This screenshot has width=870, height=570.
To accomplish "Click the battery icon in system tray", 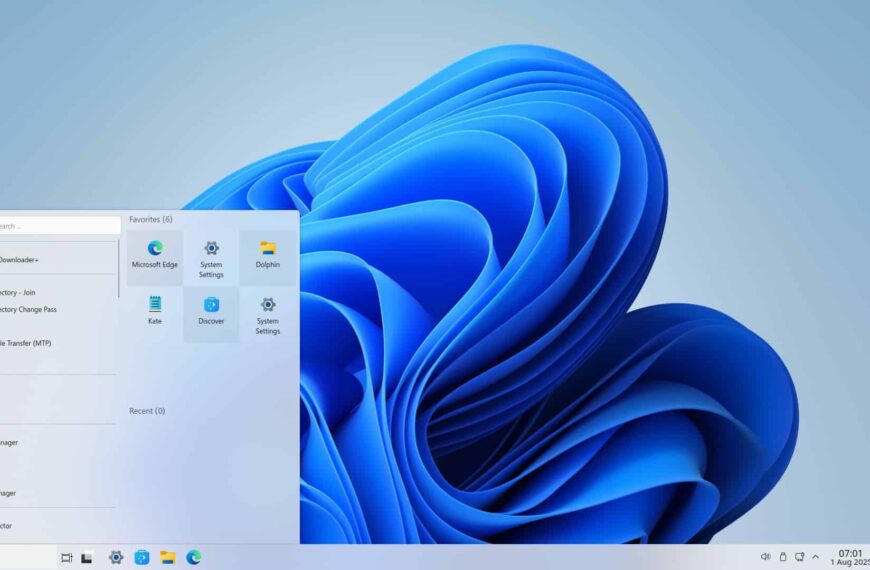I will (x=783, y=557).
